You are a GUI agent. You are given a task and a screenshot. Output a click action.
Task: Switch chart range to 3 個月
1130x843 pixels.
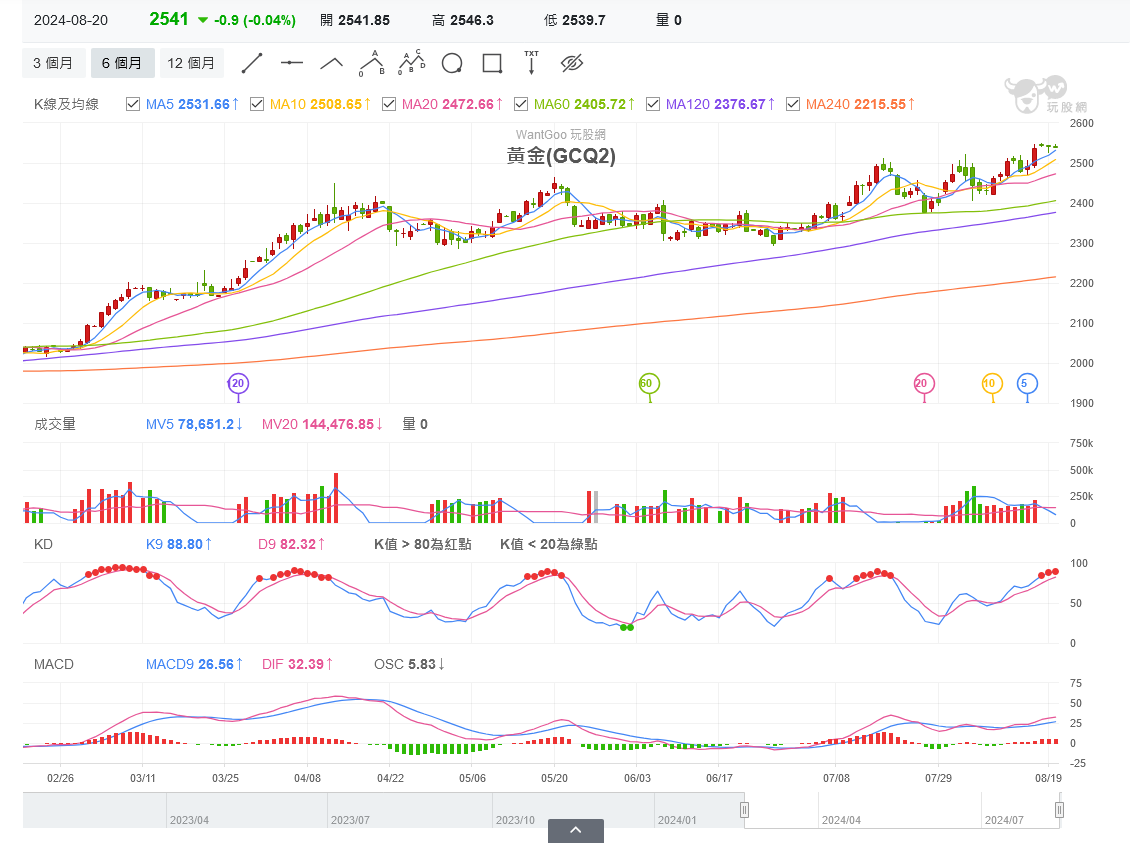[x=53, y=63]
